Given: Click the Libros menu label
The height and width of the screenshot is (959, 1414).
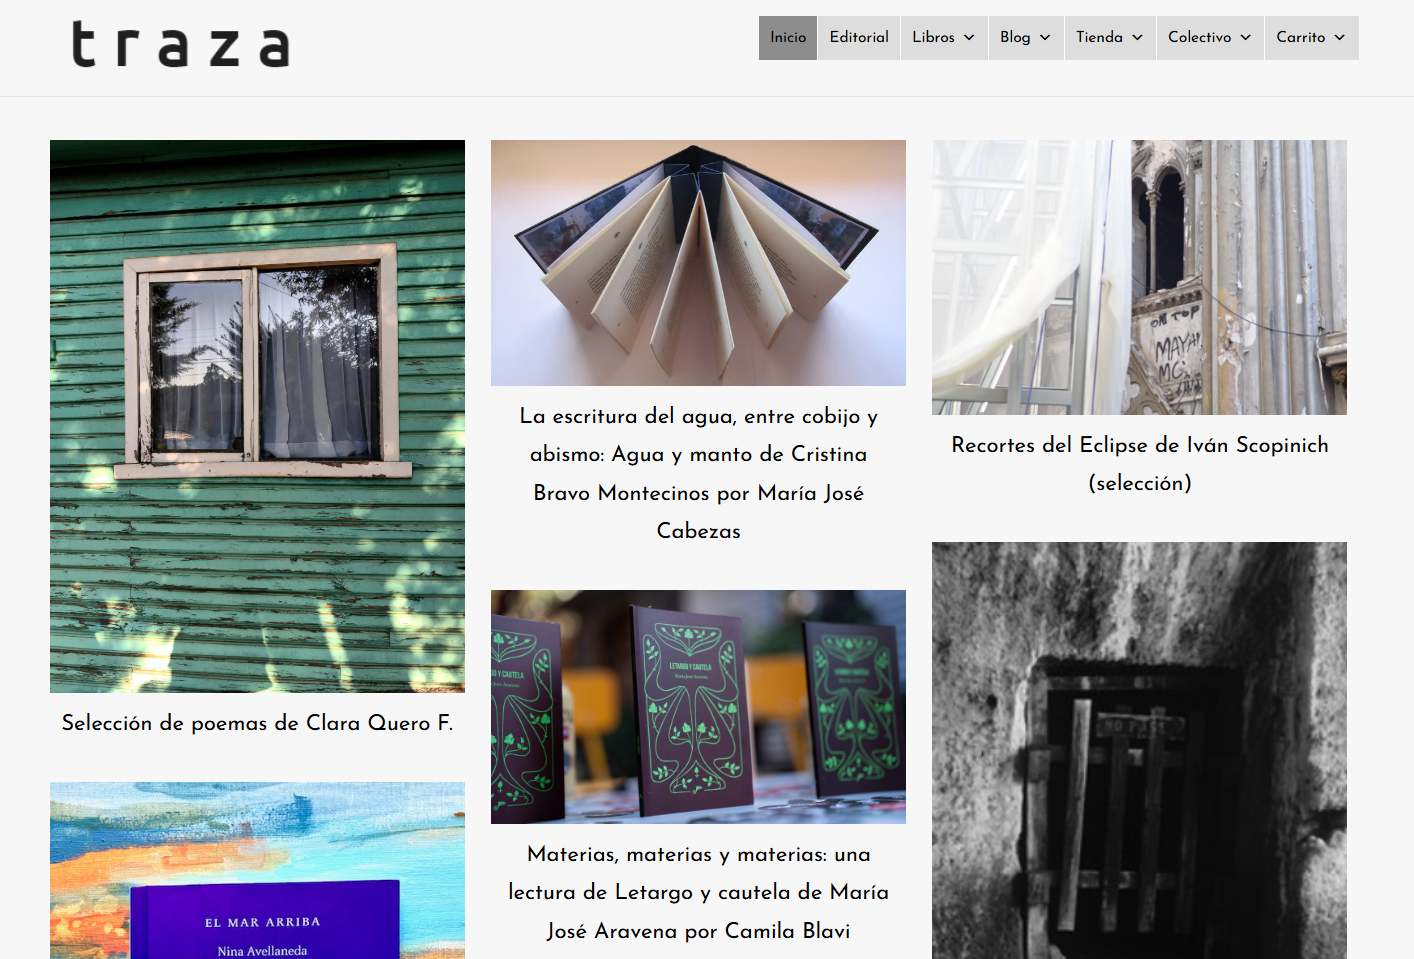Looking at the screenshot, I should [x=933, y=38].
